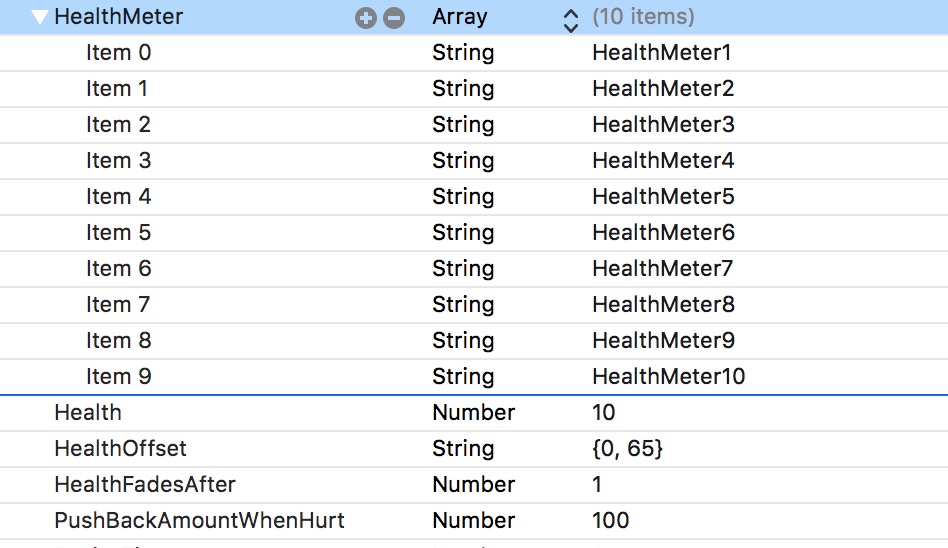Open the Array type dropdown stepper
Image resolution: width=948 pixels, height=548 pixels.
coord(571,18)
